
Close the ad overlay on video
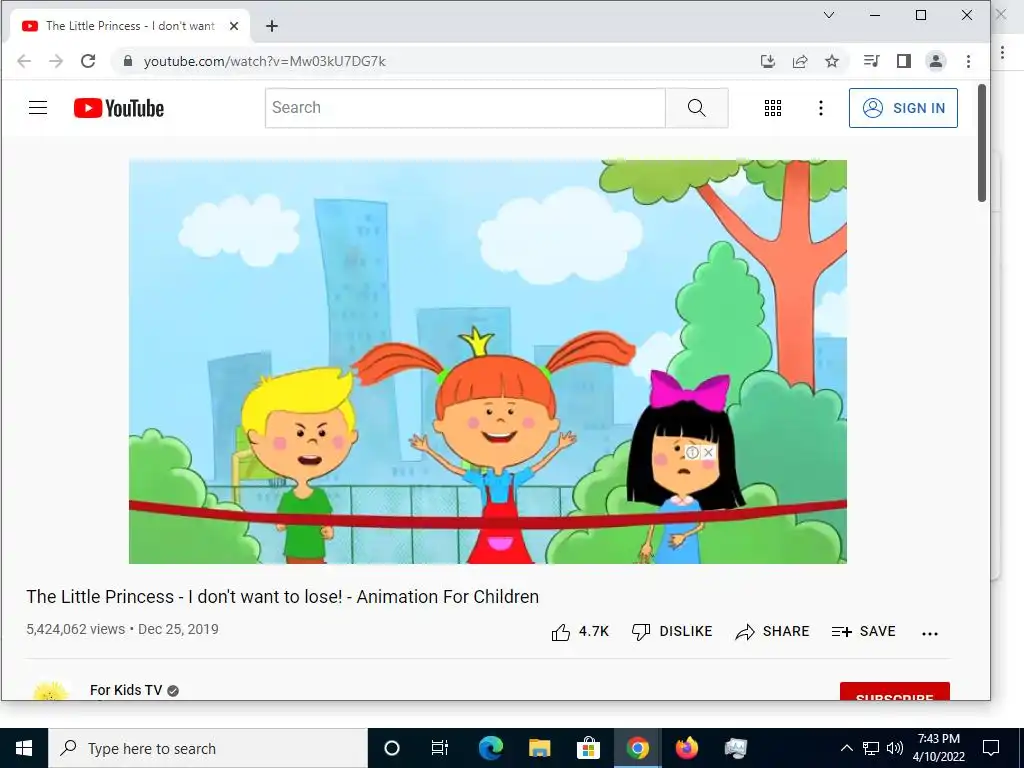tap(709, 452)
